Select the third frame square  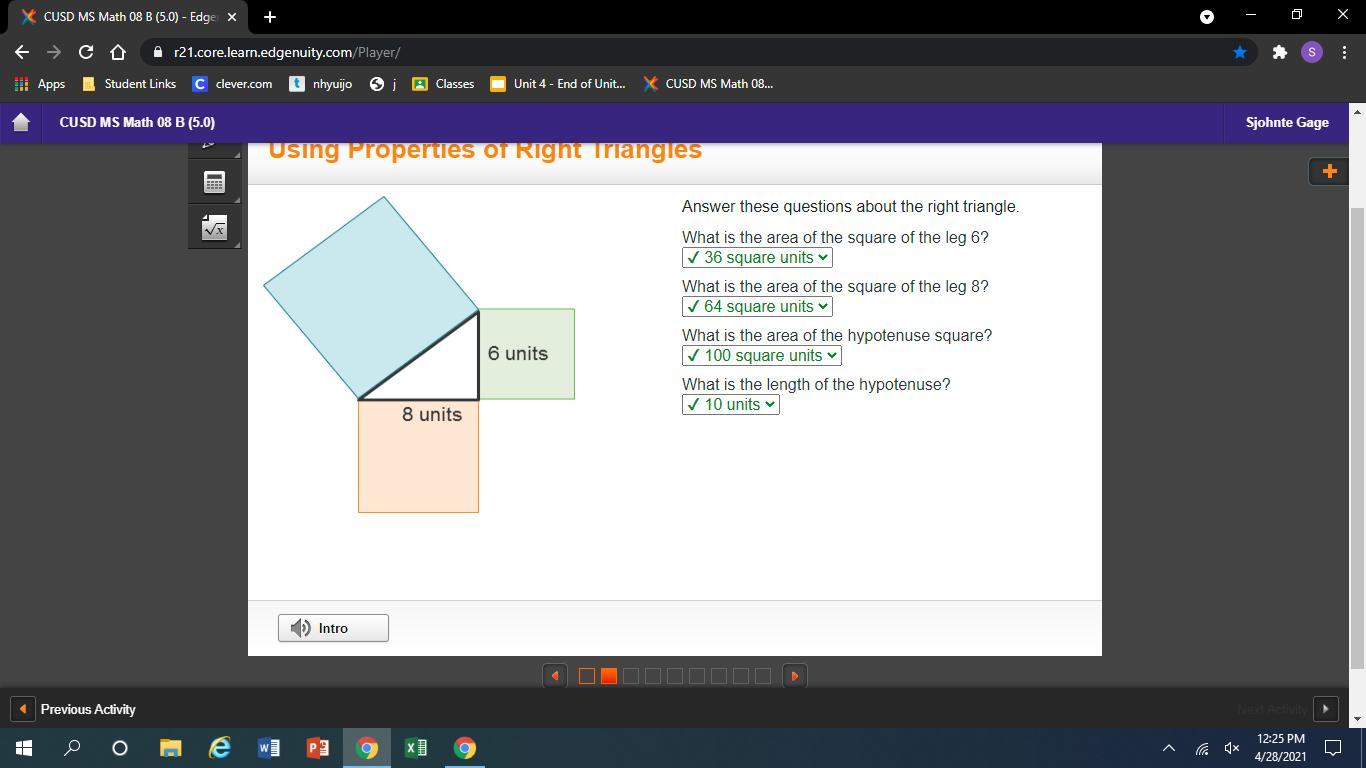[x=631, y=676]
